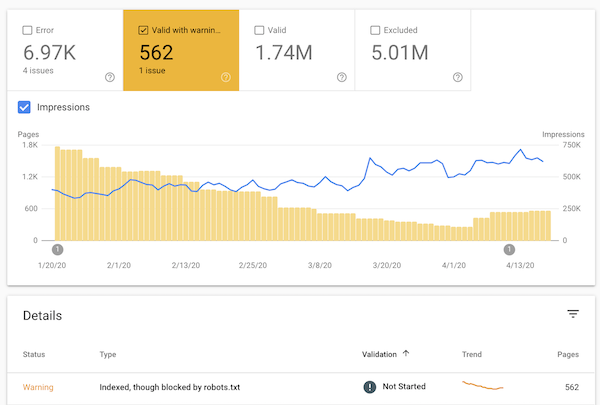Open help icon on the Error card

coord(110,77)
